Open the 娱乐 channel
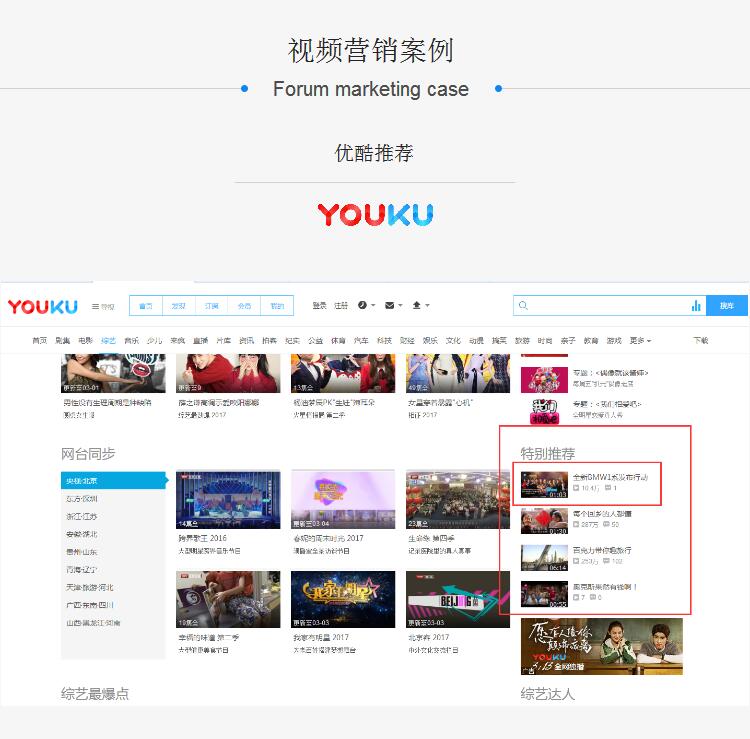Screen dimensions: 750x739 (x=430, y=341)
